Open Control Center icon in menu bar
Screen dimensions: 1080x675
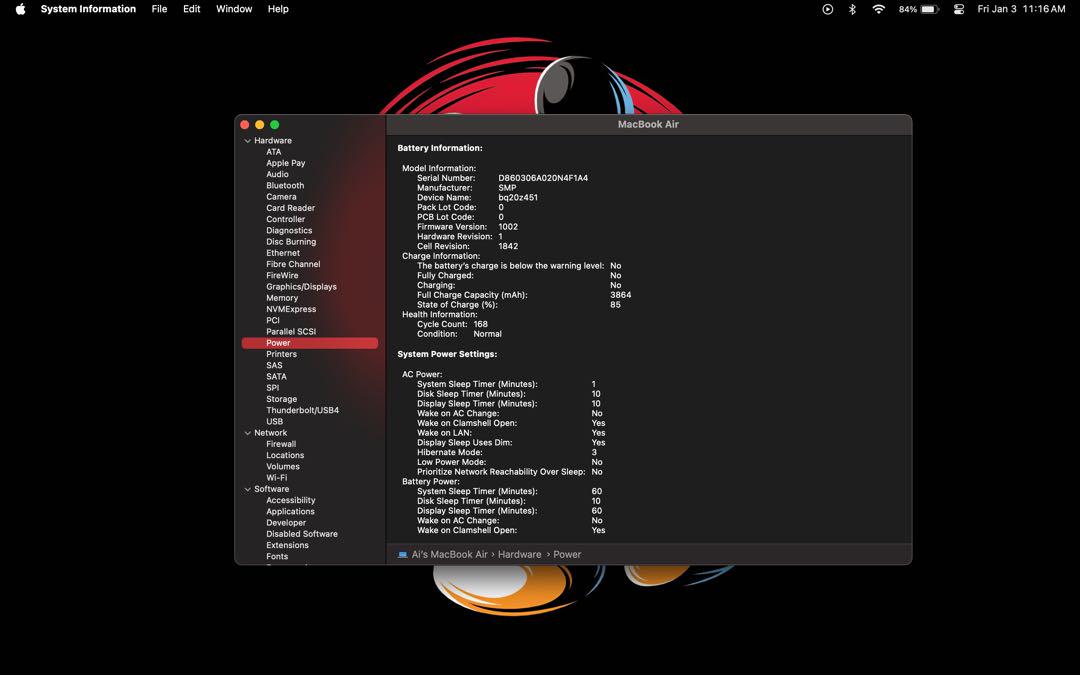click(x=959, y=9)
